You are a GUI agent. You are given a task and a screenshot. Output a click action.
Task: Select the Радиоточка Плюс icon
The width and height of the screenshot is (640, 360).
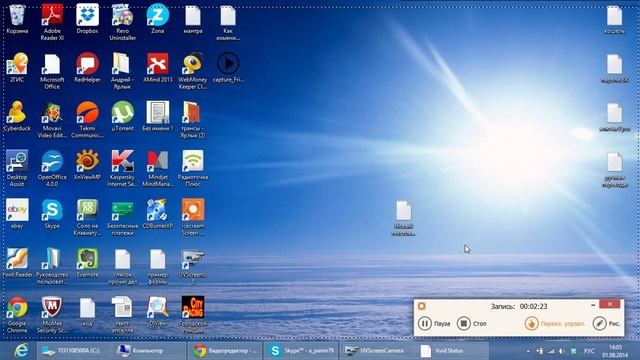point(193,169)
